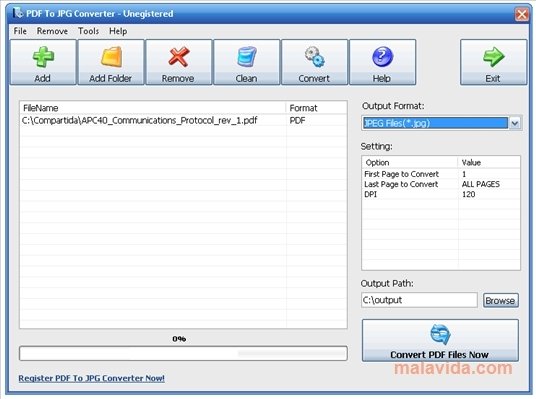536x399 pixels.
Task: Select the DPI option row
Action: tap(441, 194)
